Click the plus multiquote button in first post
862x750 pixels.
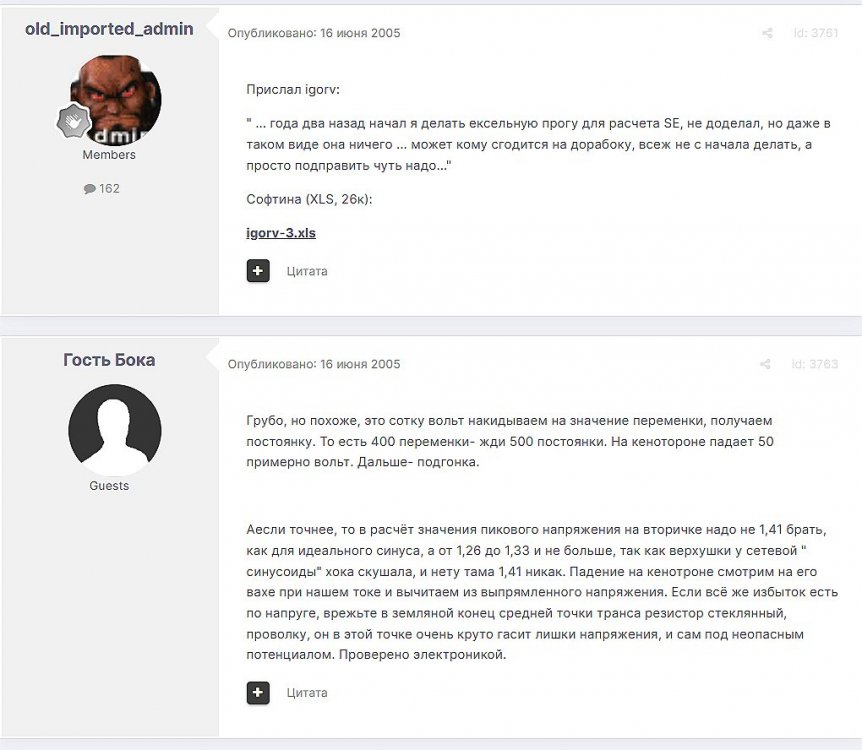258,271
